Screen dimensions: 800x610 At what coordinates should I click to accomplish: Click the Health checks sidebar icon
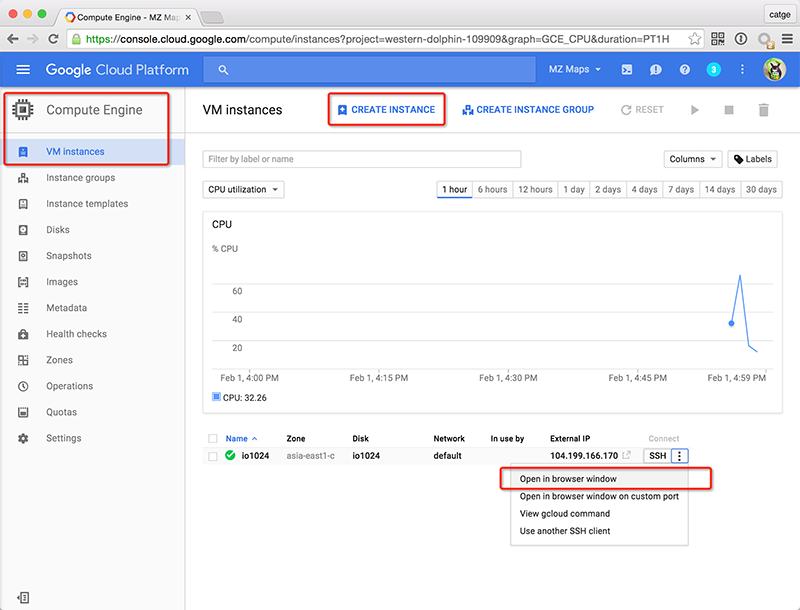[23, 334]
